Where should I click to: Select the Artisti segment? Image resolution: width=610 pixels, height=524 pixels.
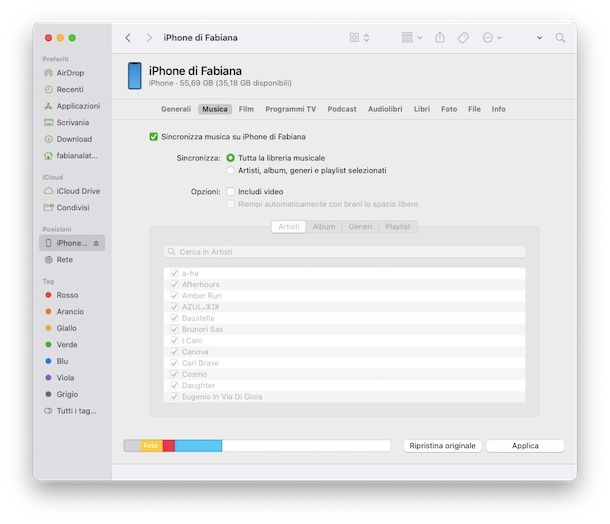coord(289,226)
